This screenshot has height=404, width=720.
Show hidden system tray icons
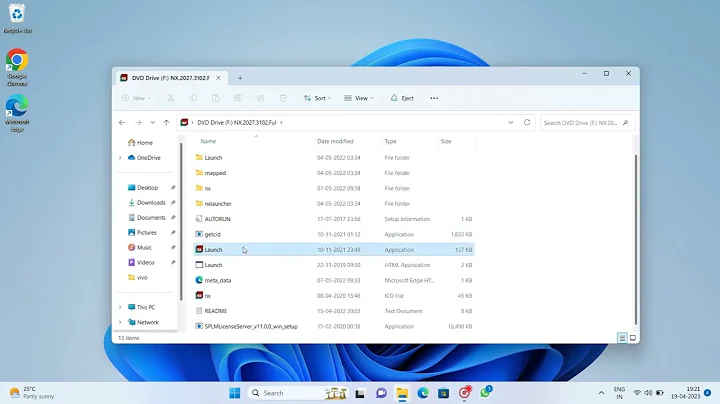tap(601, 393)
